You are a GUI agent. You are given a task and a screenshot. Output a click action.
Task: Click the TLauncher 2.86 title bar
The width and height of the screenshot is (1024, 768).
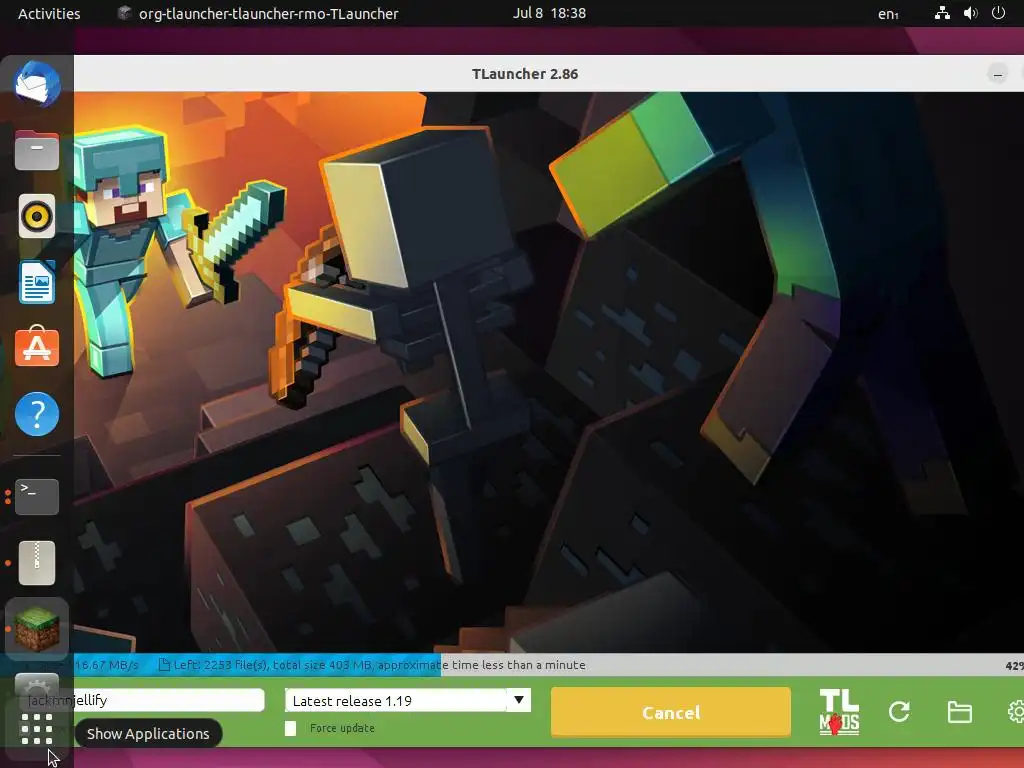525,74
